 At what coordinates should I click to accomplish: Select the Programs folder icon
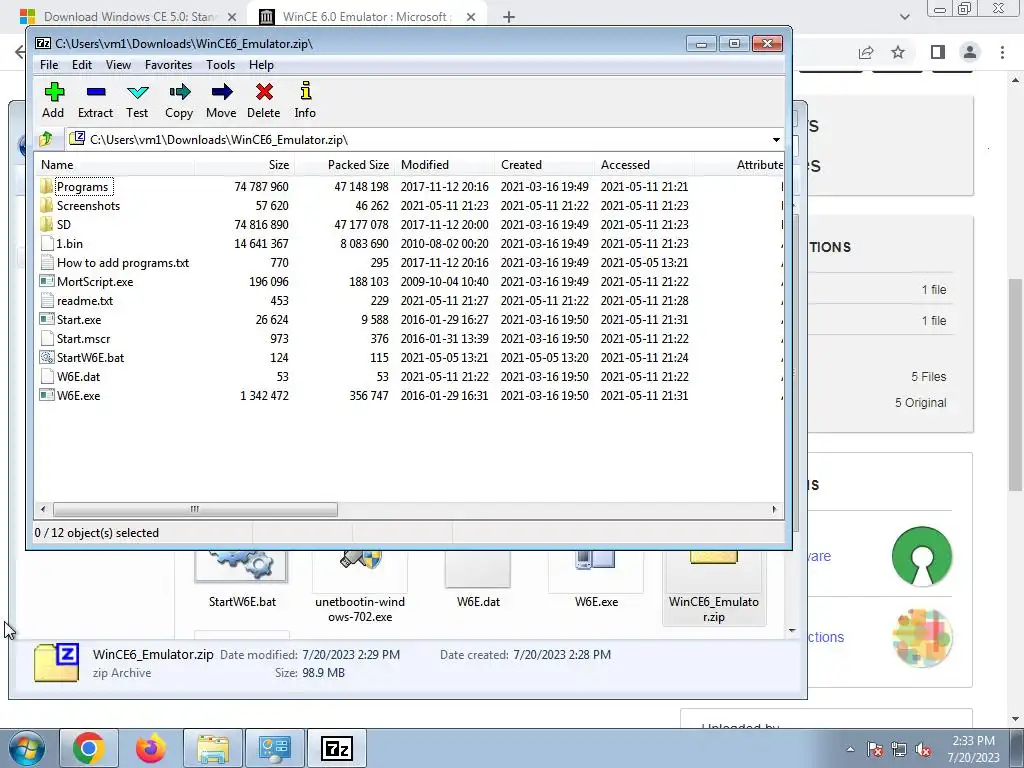tap(46, 187)
